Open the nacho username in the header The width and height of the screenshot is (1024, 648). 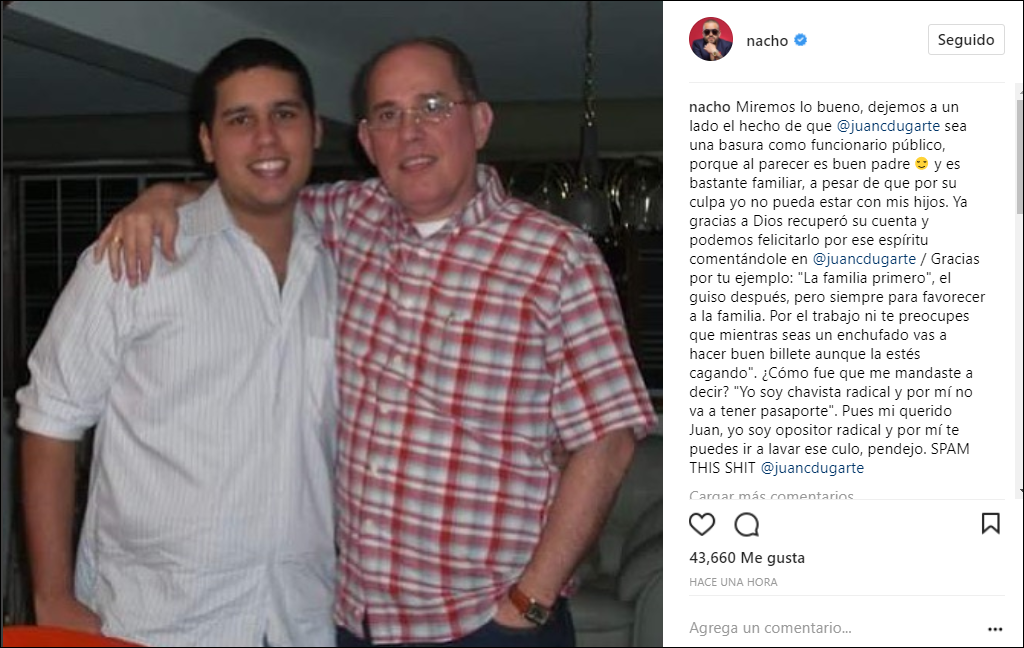pos(767,40)
